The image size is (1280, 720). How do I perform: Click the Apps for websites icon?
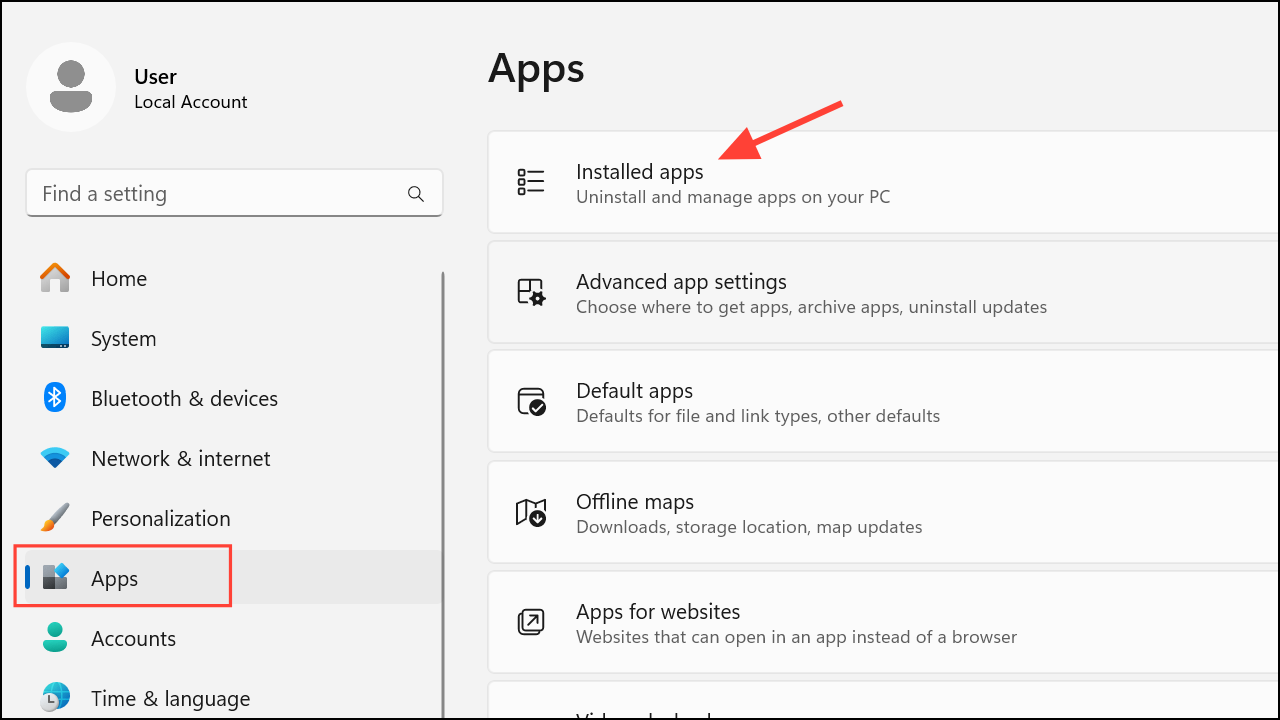531,622
